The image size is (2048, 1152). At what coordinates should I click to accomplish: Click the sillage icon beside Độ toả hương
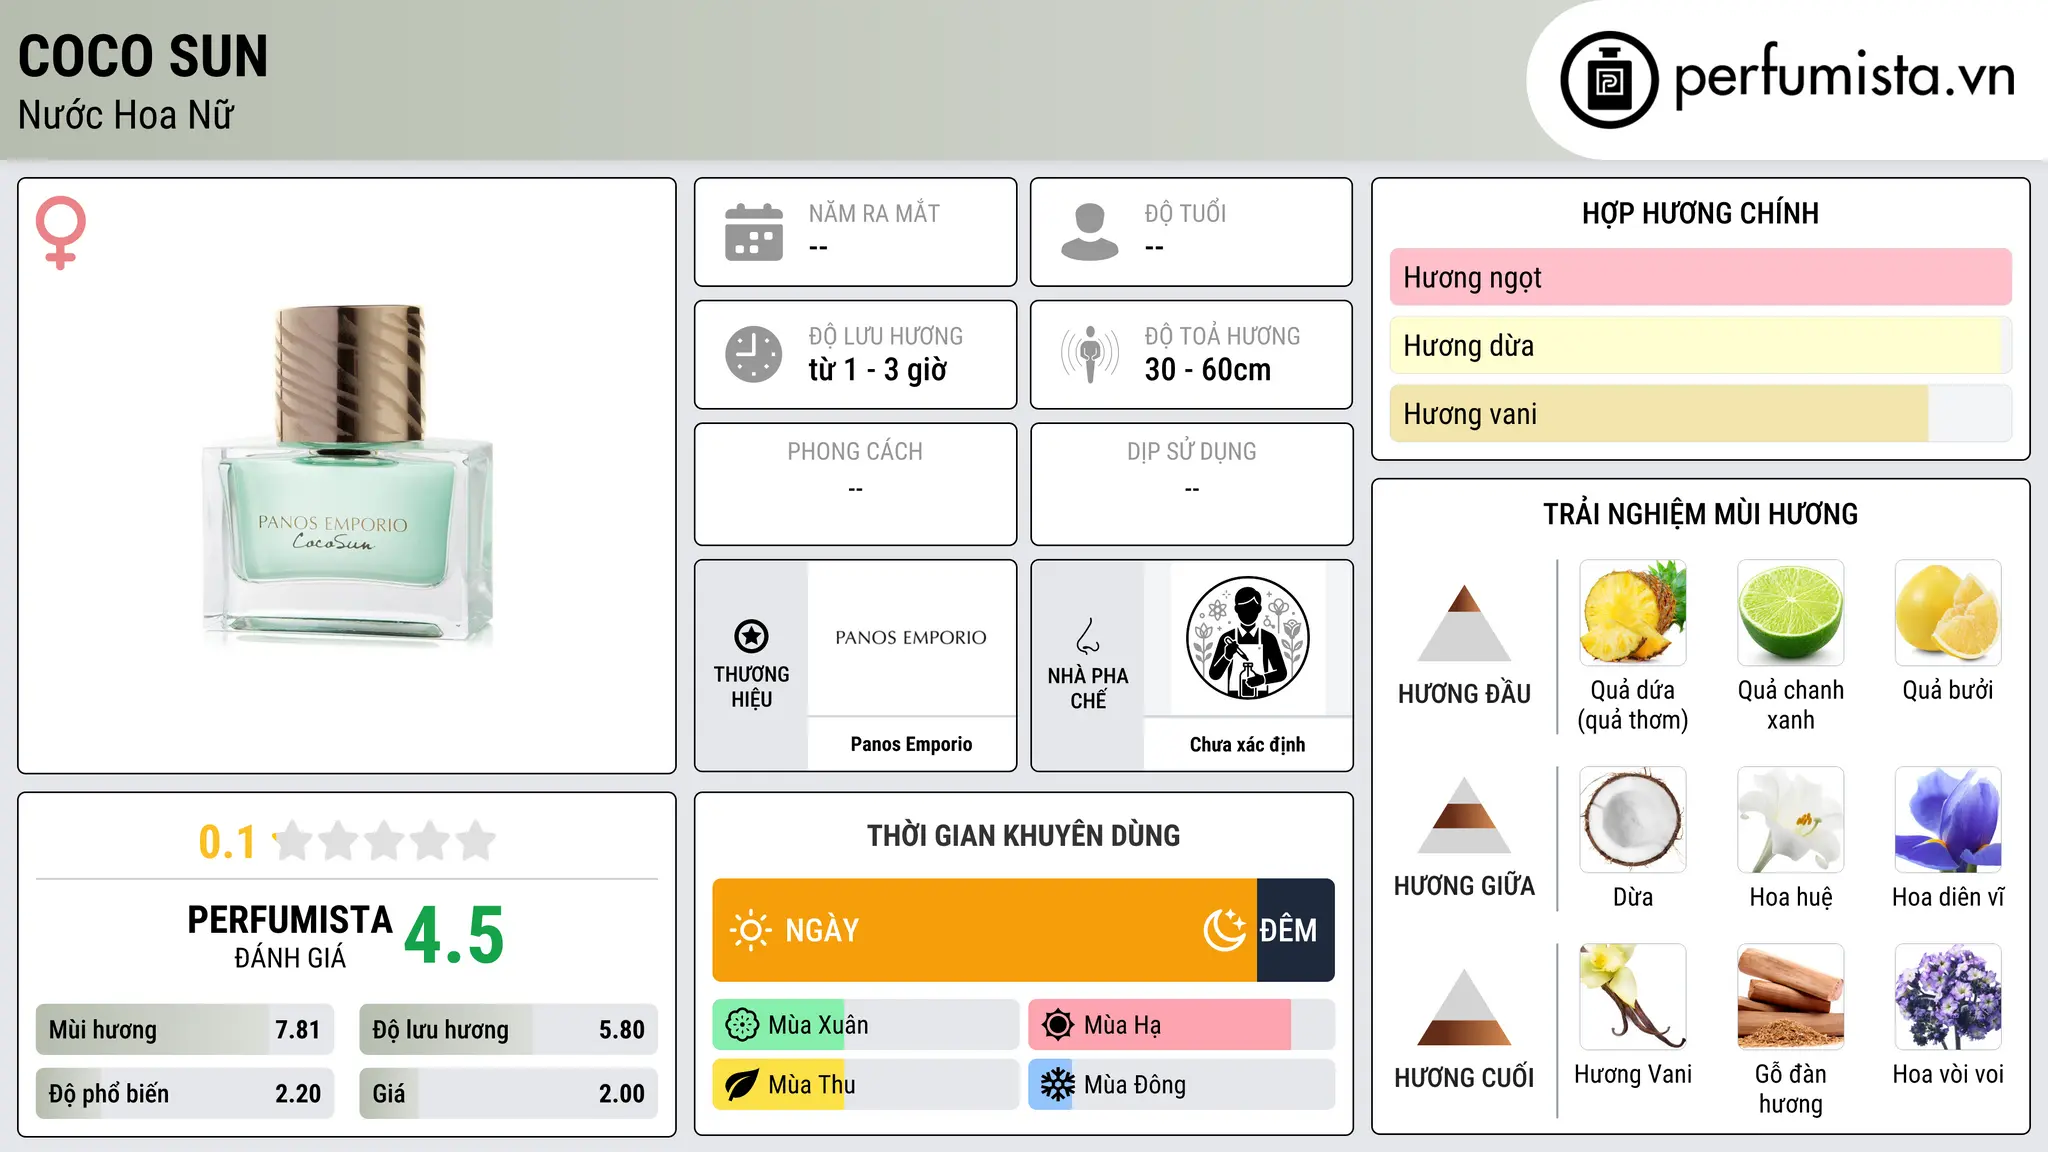click(x=1090, y=354)
